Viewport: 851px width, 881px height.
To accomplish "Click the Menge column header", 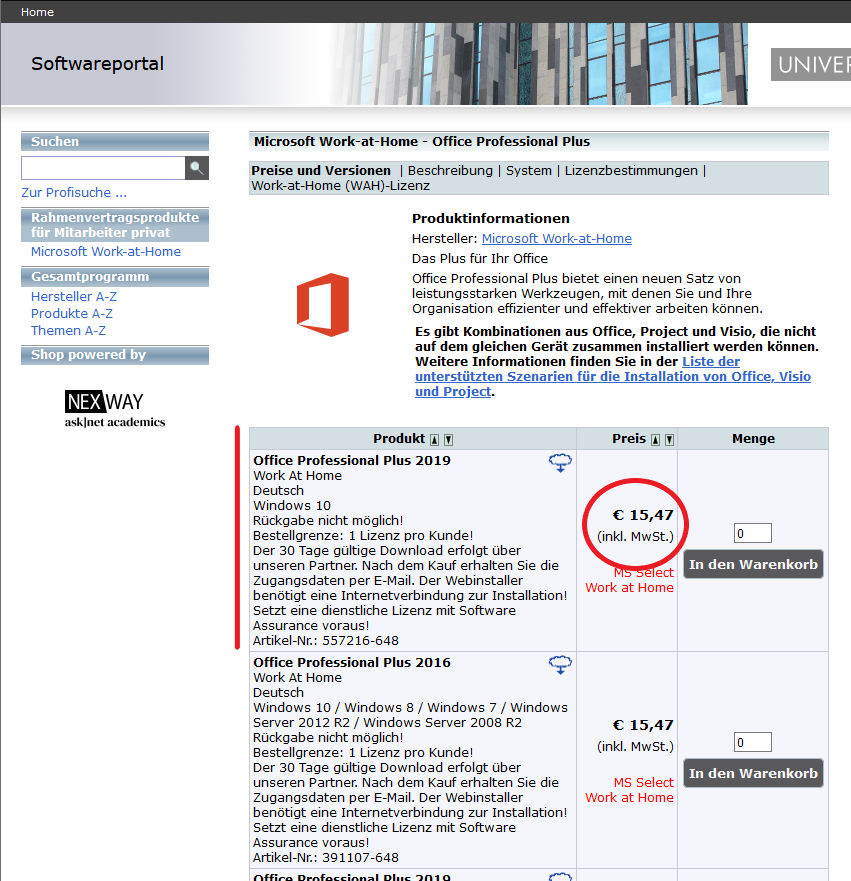I will (753, 439).
